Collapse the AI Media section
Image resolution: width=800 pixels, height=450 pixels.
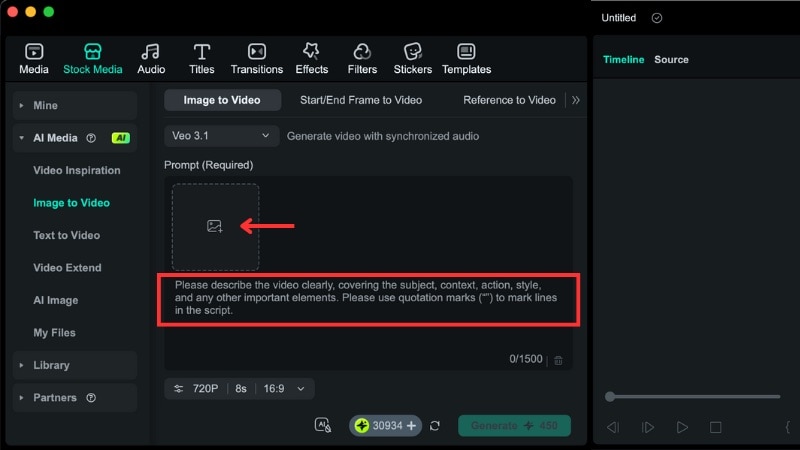pyautogui.click(x=21, y=138)
